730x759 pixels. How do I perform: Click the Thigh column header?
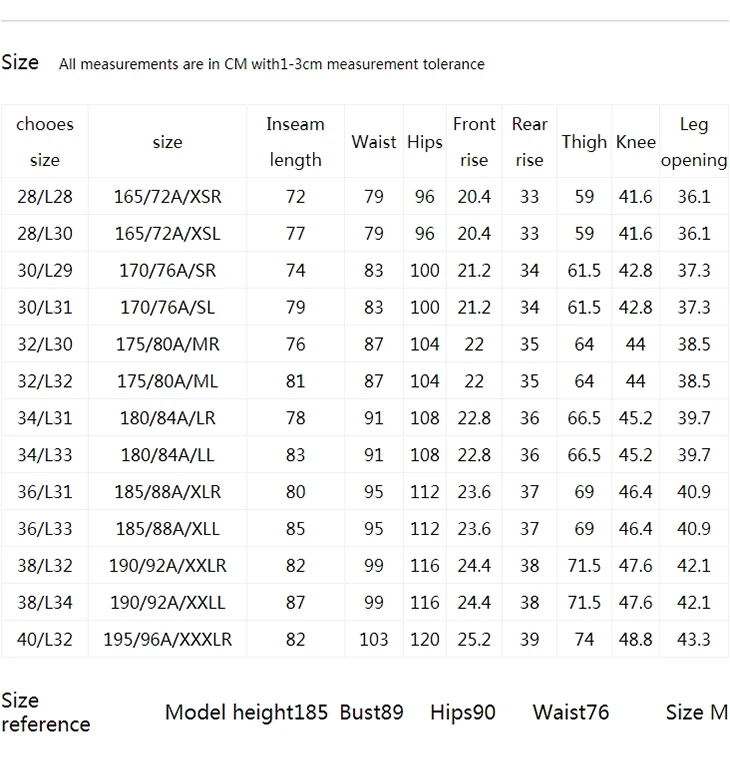click(584, 142)
